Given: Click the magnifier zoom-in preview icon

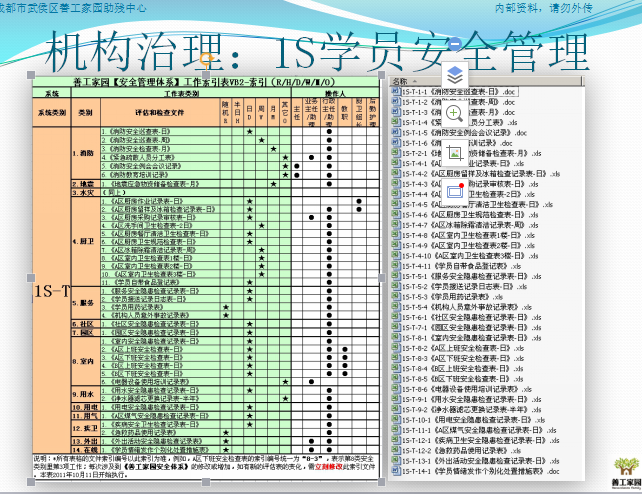Looking at the screenshot, I should (x=455, y=113).
